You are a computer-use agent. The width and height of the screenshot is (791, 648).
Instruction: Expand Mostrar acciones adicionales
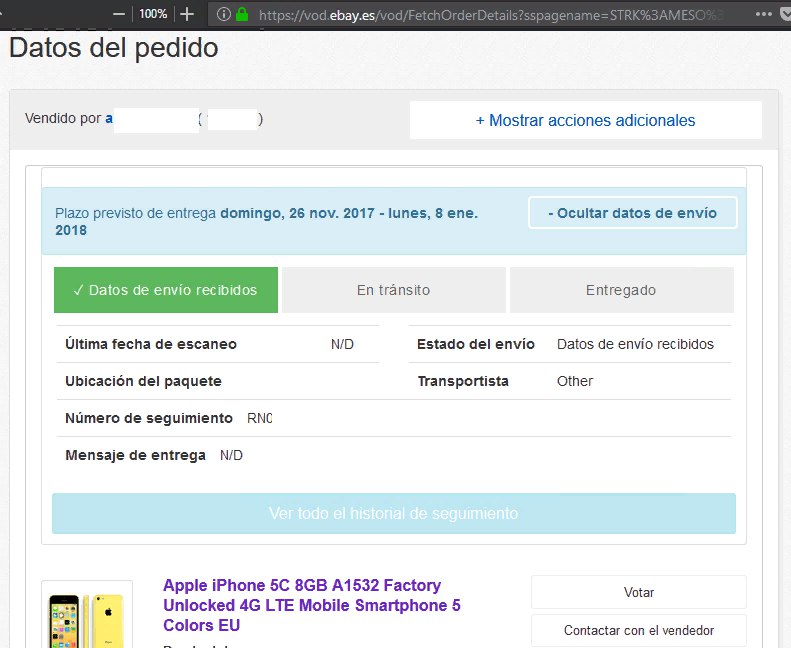(585, 120)
